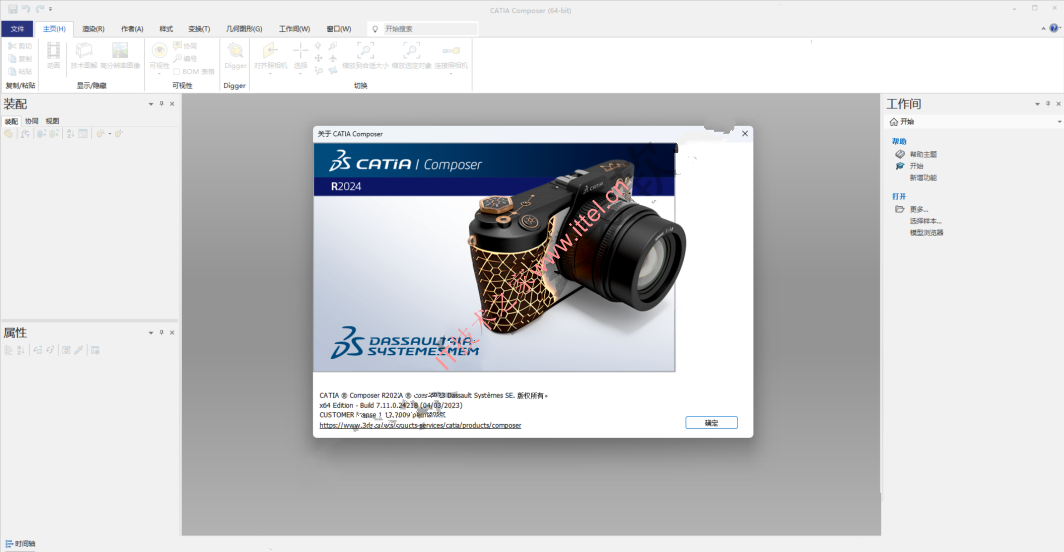Open the 属性 panel options dropdown arrow

point(151,333)
